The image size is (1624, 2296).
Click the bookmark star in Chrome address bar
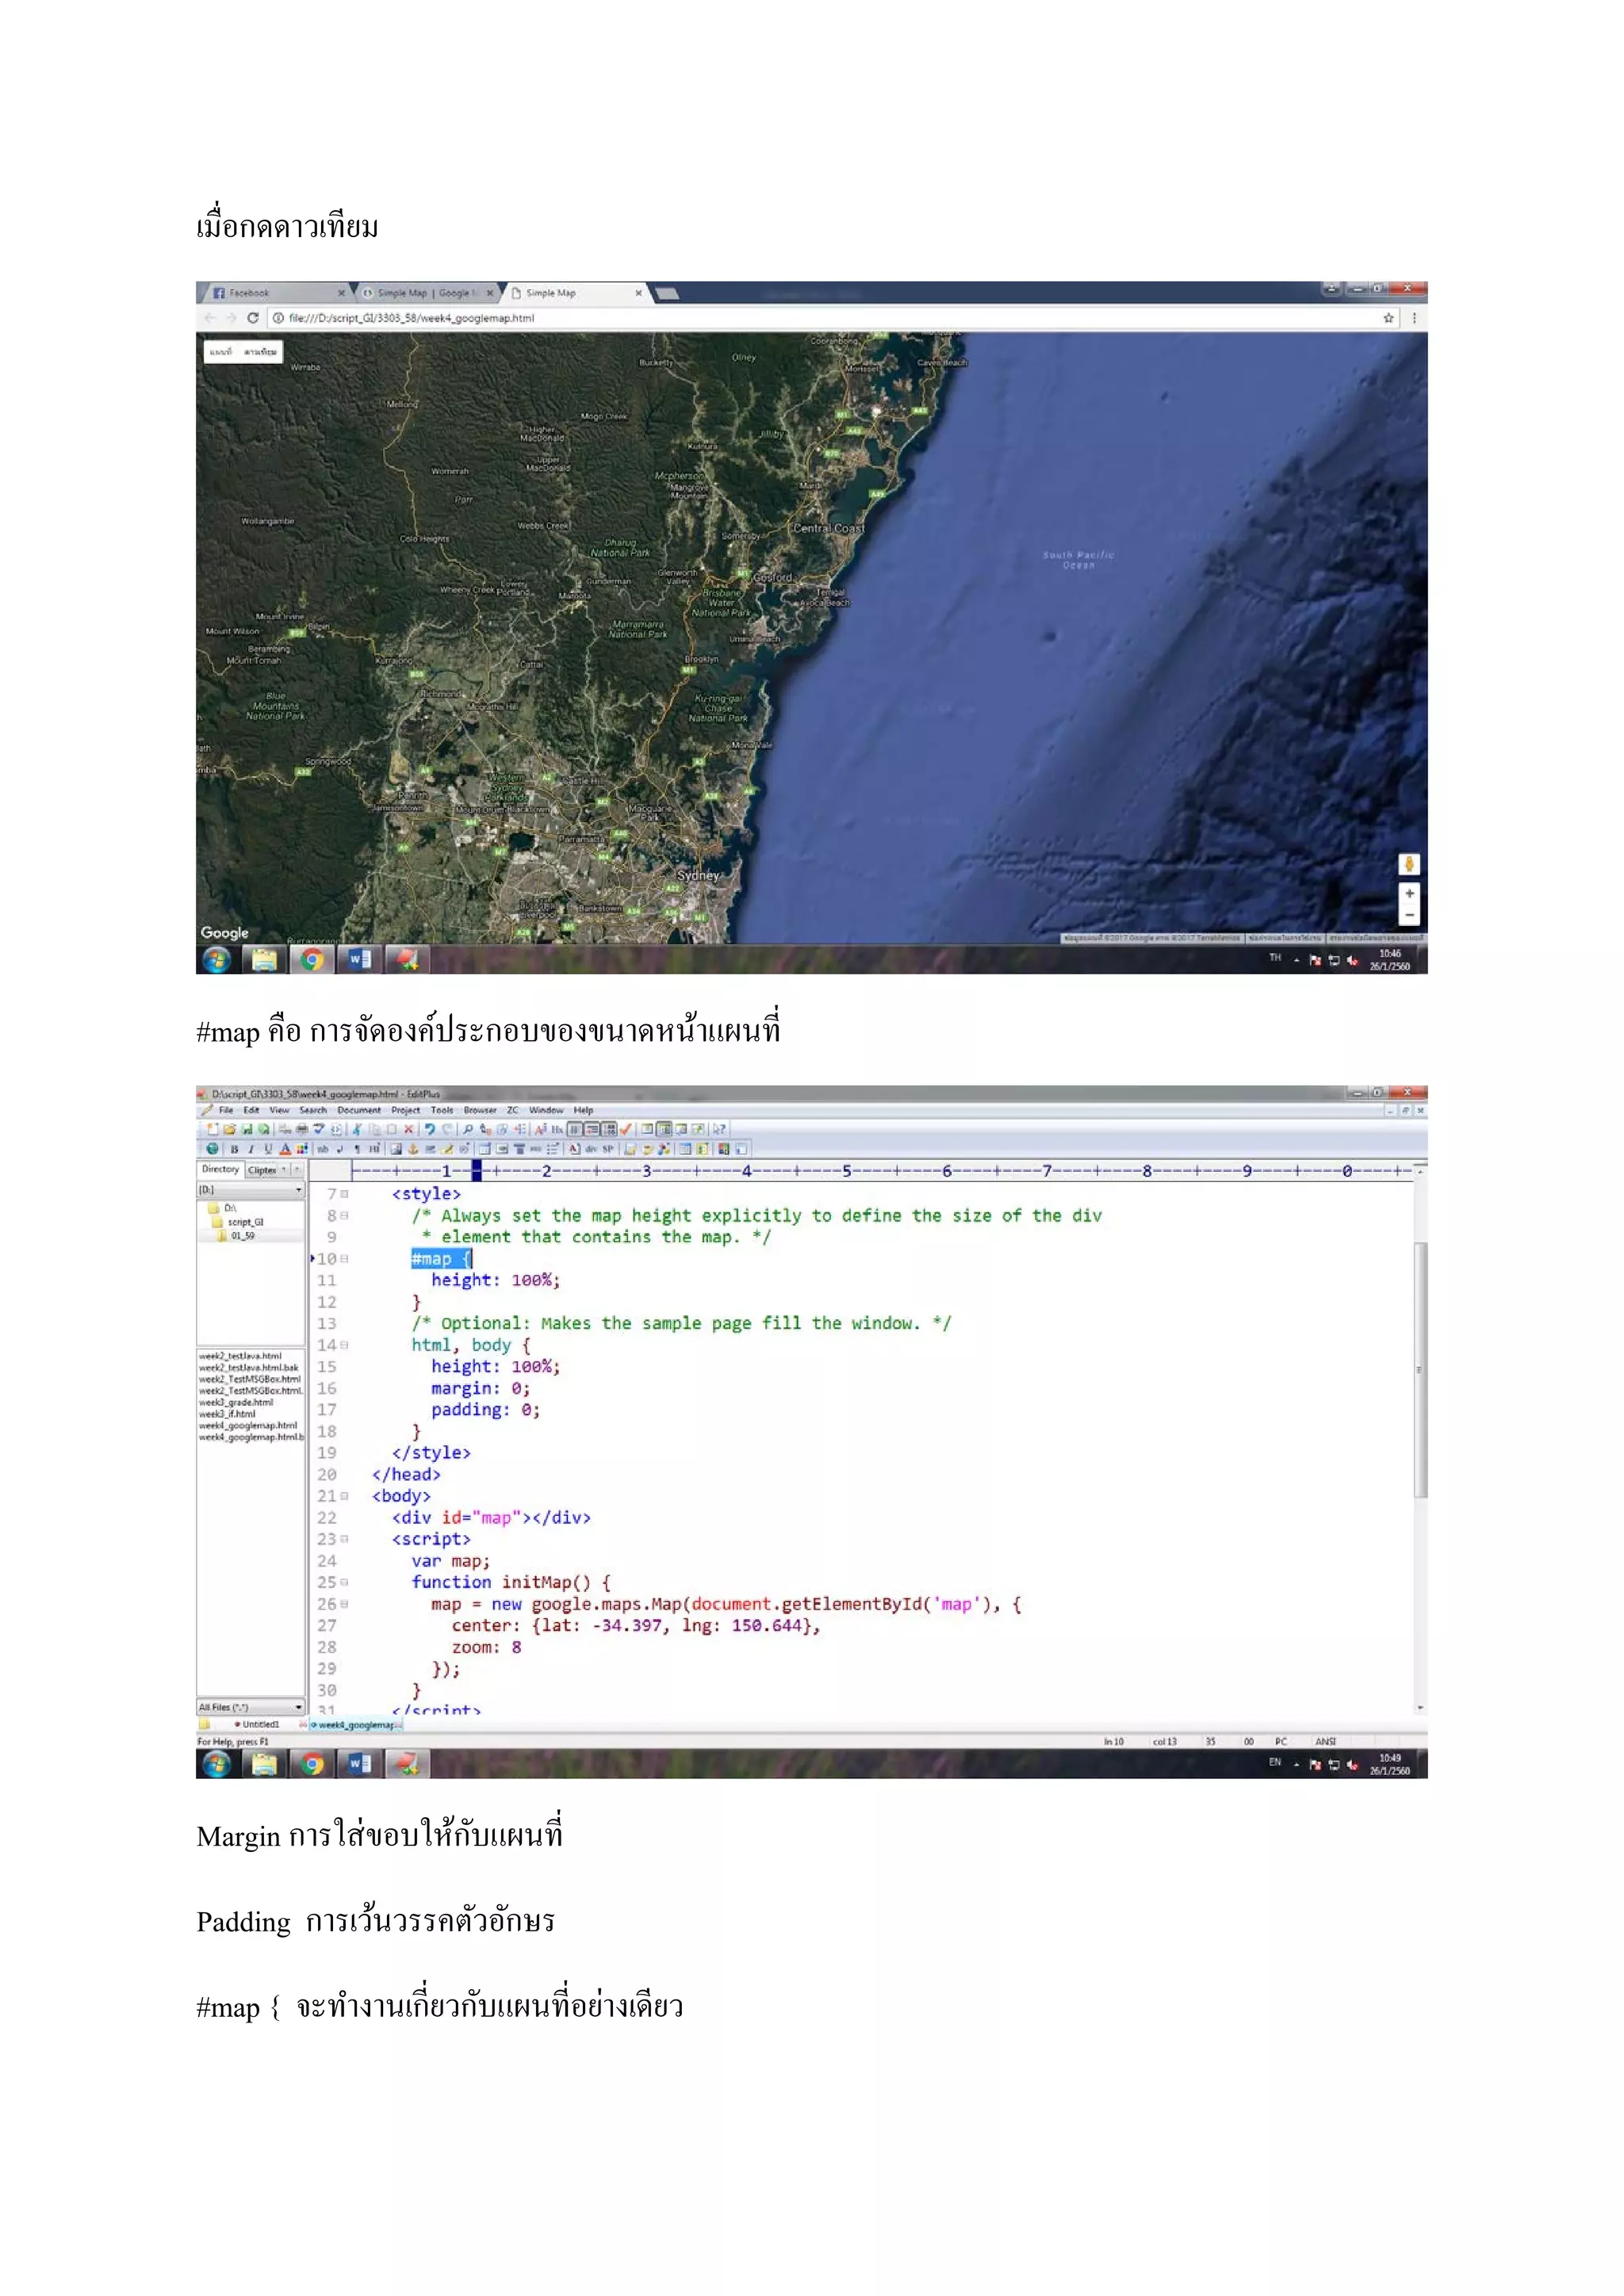[1388, 318]
